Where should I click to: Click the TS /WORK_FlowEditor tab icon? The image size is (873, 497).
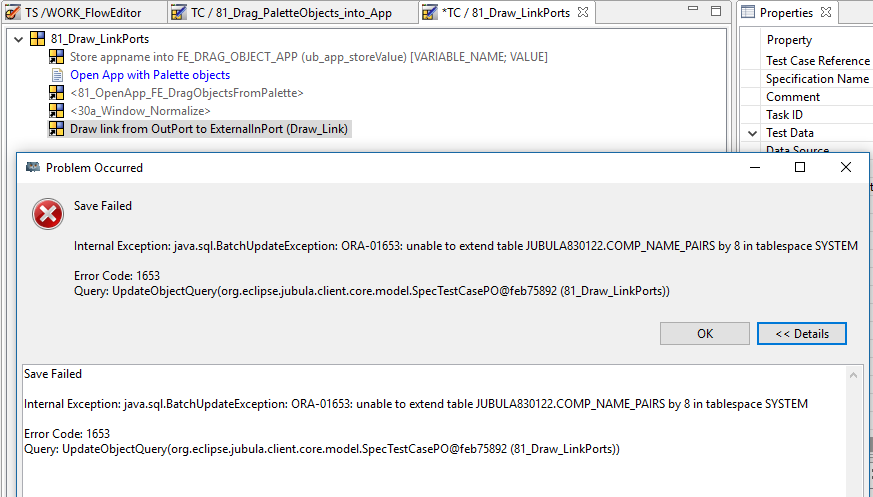pyautogui.click(x=12, y=12)
